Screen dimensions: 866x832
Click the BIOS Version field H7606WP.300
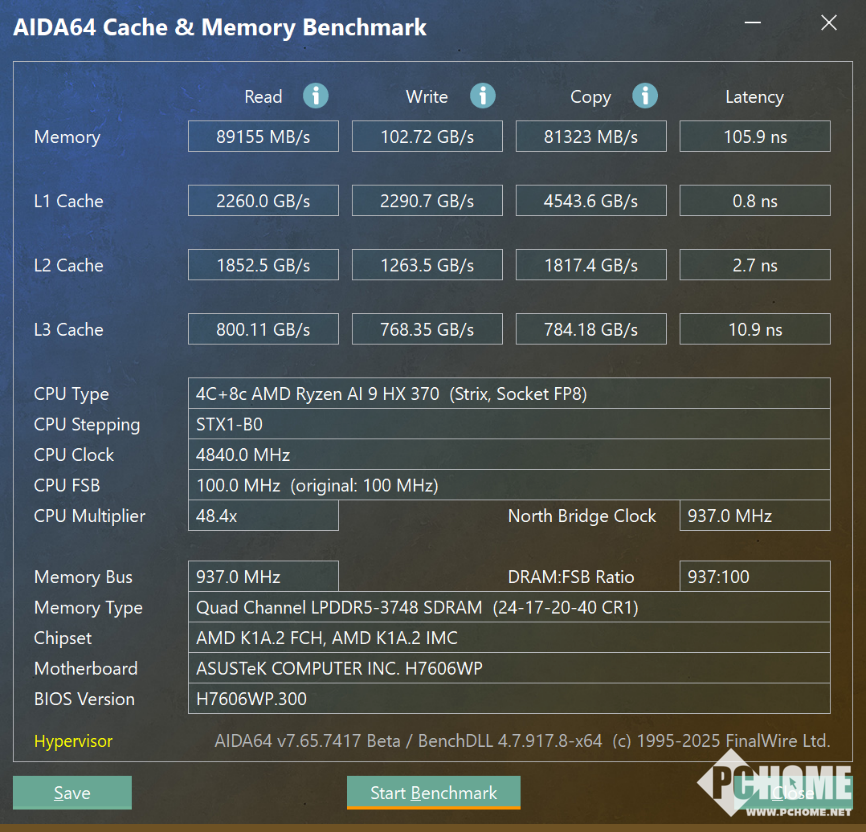click(509, 698)
